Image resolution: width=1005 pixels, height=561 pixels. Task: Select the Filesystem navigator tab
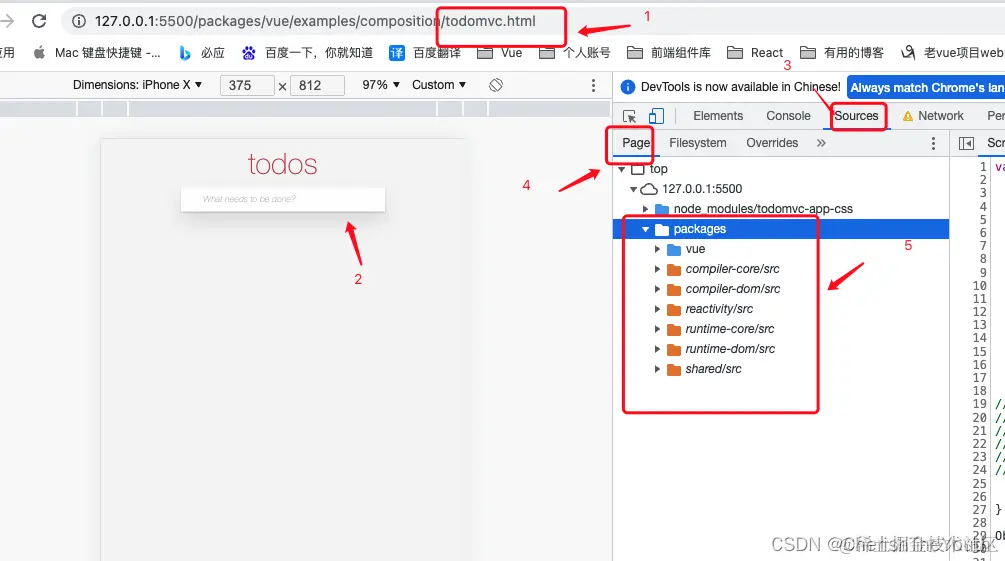698,143
